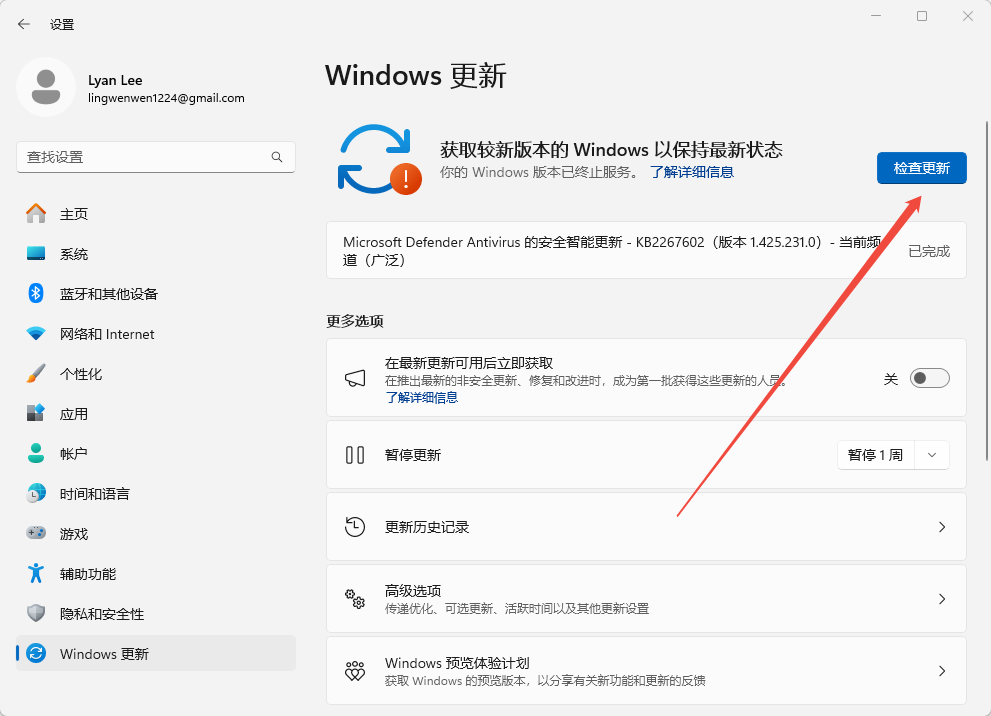
Task: Click the Lyan Lee account name
Action: tap(115, 80)
